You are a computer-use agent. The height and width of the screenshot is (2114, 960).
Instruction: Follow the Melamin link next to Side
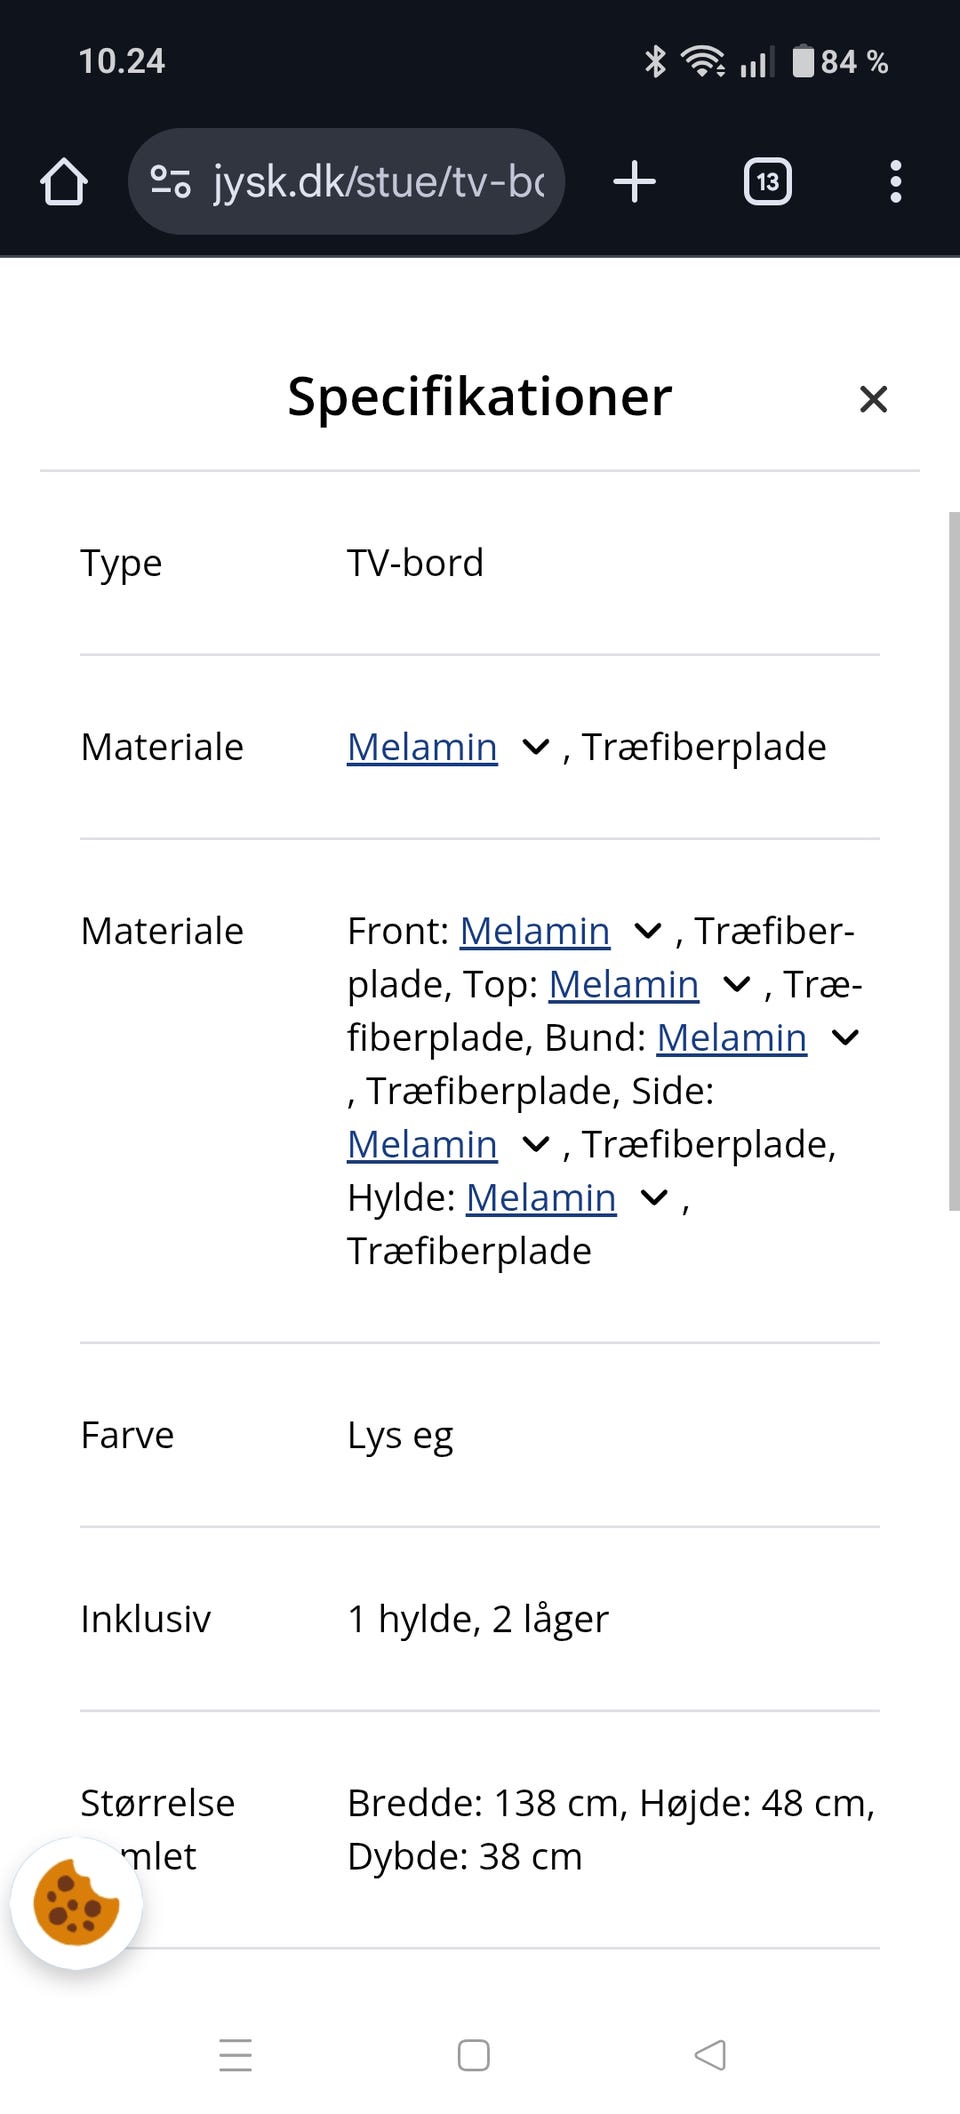(x=421, y=1144)
